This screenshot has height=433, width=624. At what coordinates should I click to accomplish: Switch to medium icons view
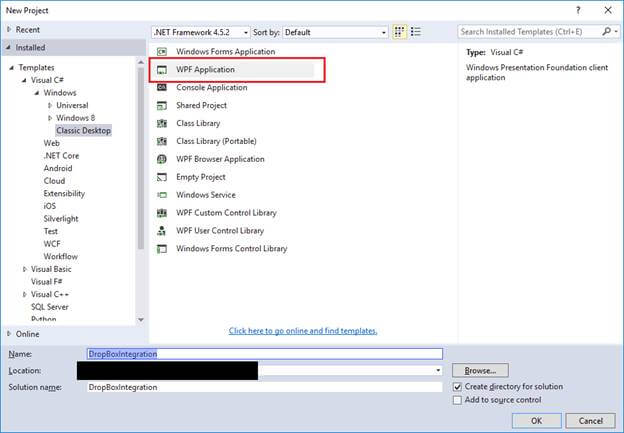coord(400,32)
